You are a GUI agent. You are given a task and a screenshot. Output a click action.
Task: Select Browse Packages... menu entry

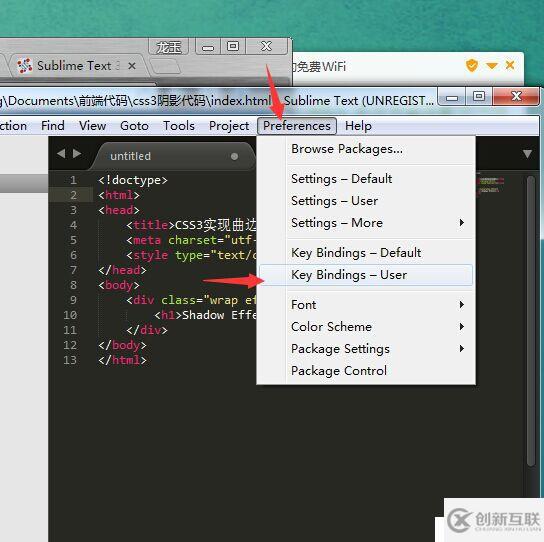(366, 149)
